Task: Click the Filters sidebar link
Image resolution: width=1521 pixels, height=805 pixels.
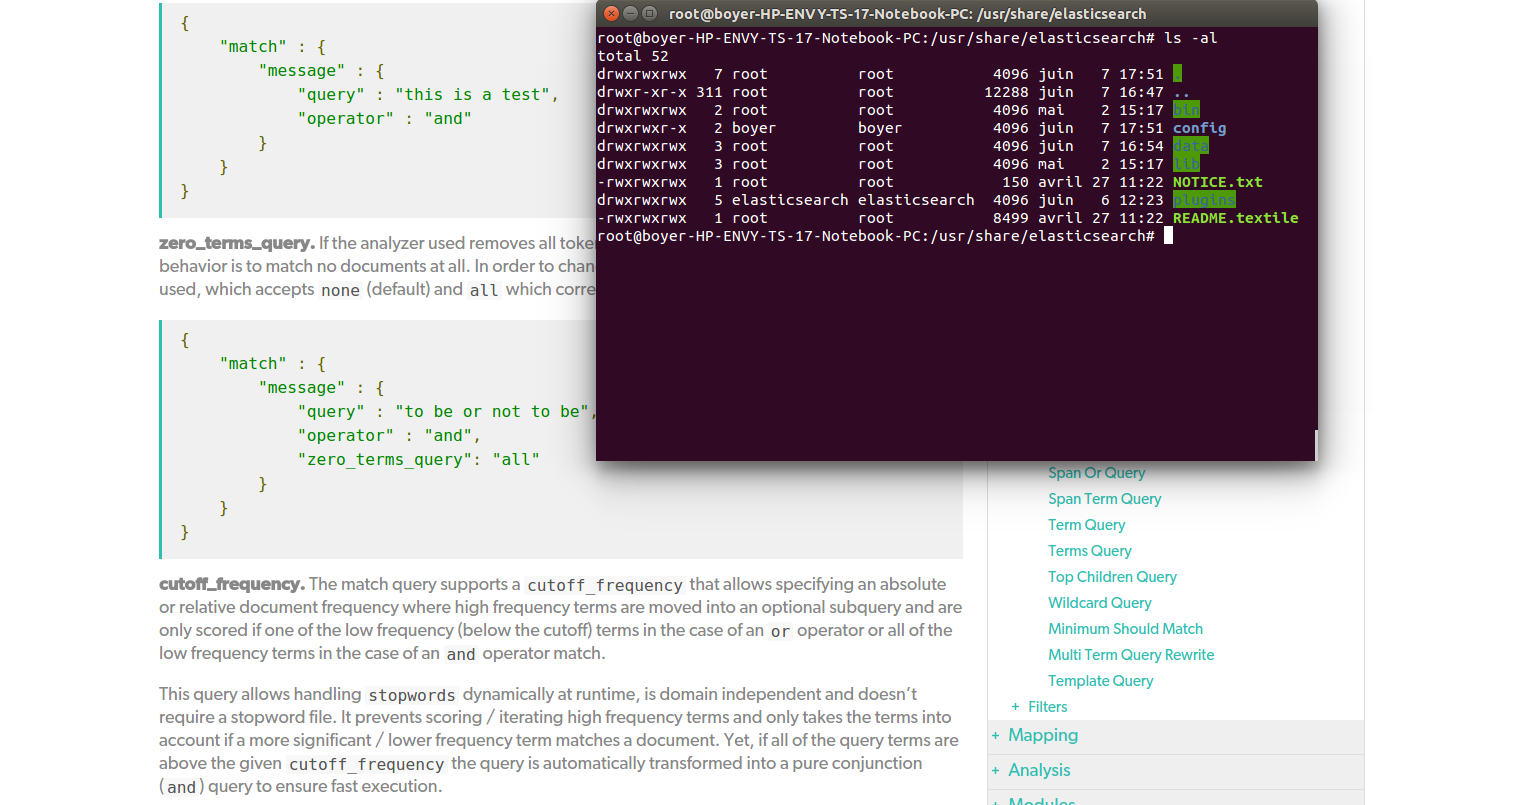Action: click(x=1047, y=707)
